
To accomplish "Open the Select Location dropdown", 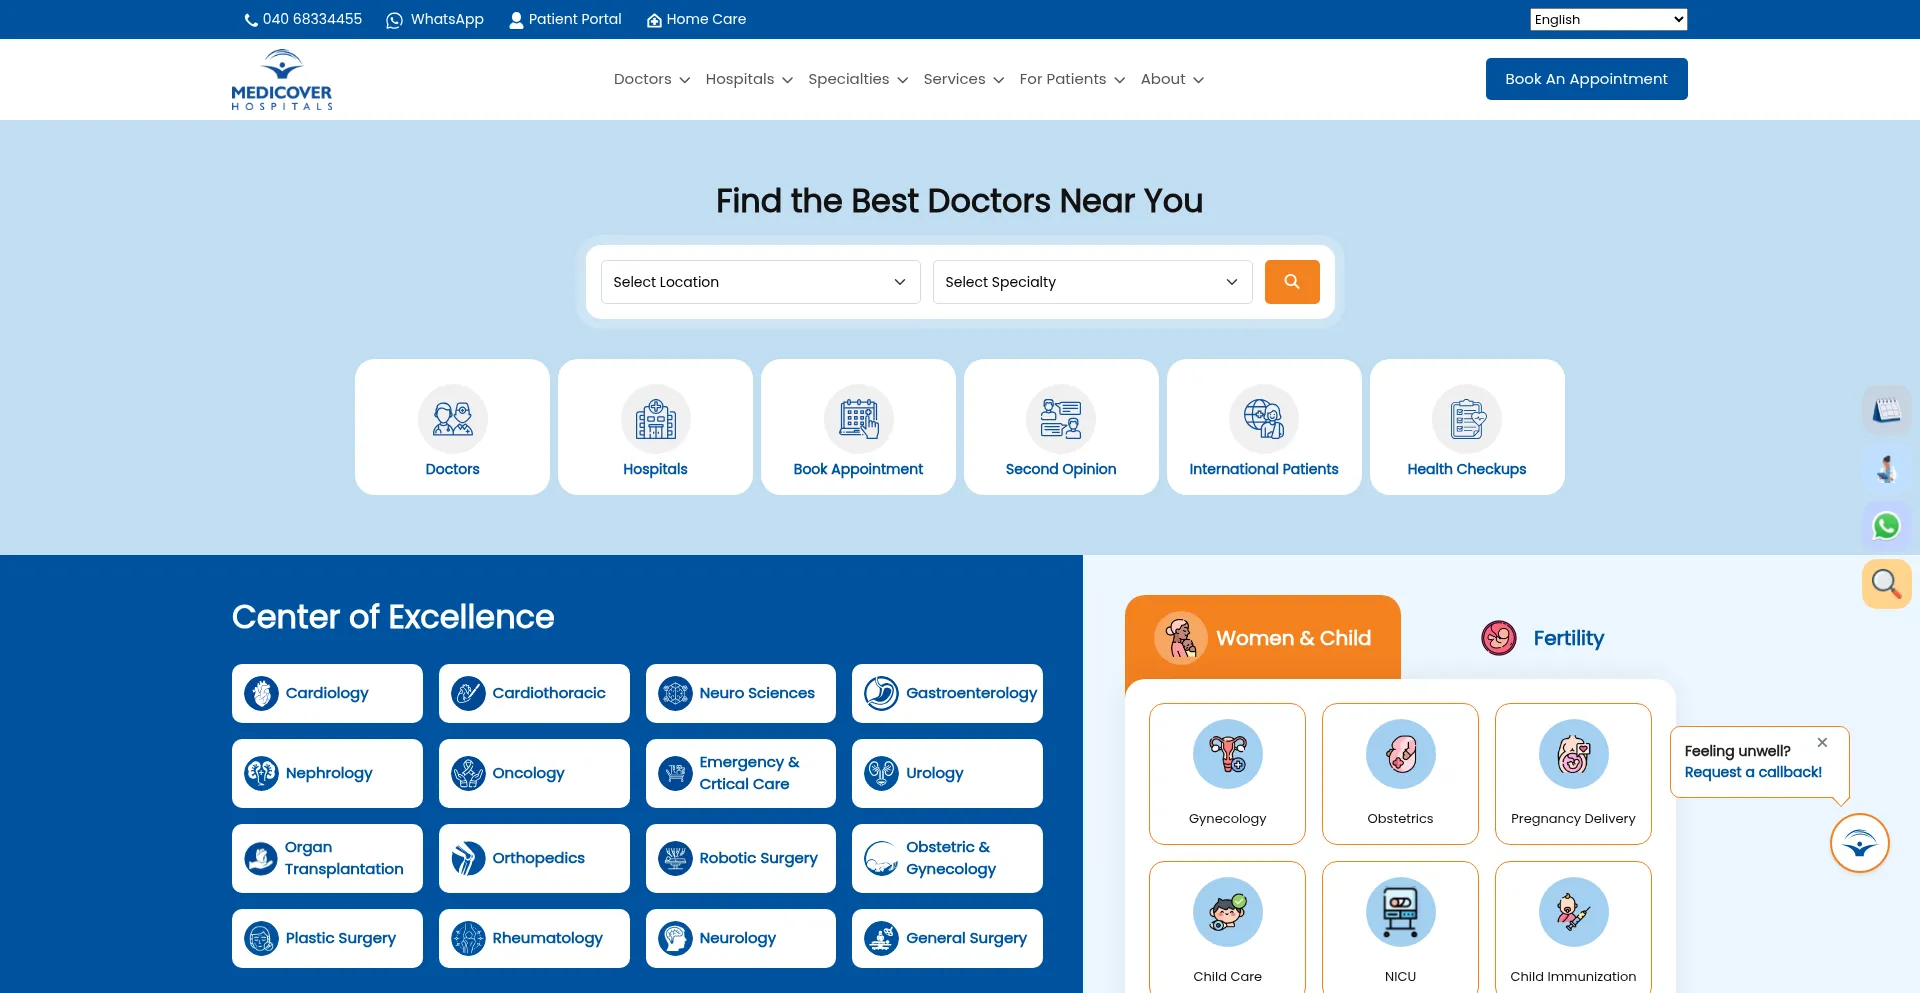I will [x=760, y=282].
